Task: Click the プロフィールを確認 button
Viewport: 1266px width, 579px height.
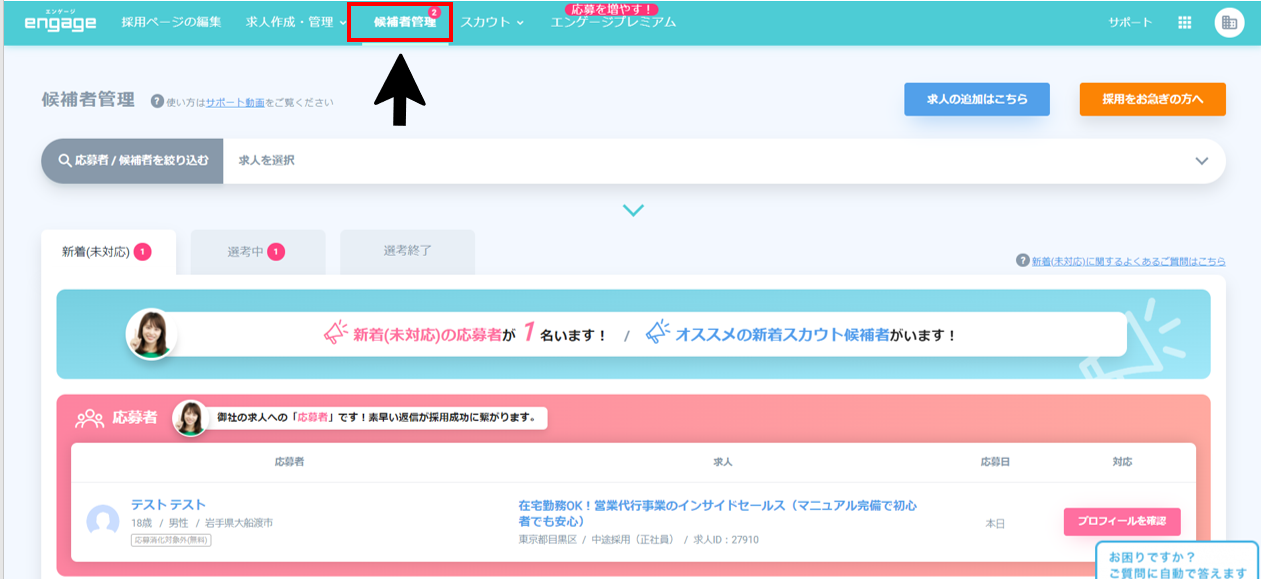Action: pos(1122,522)
